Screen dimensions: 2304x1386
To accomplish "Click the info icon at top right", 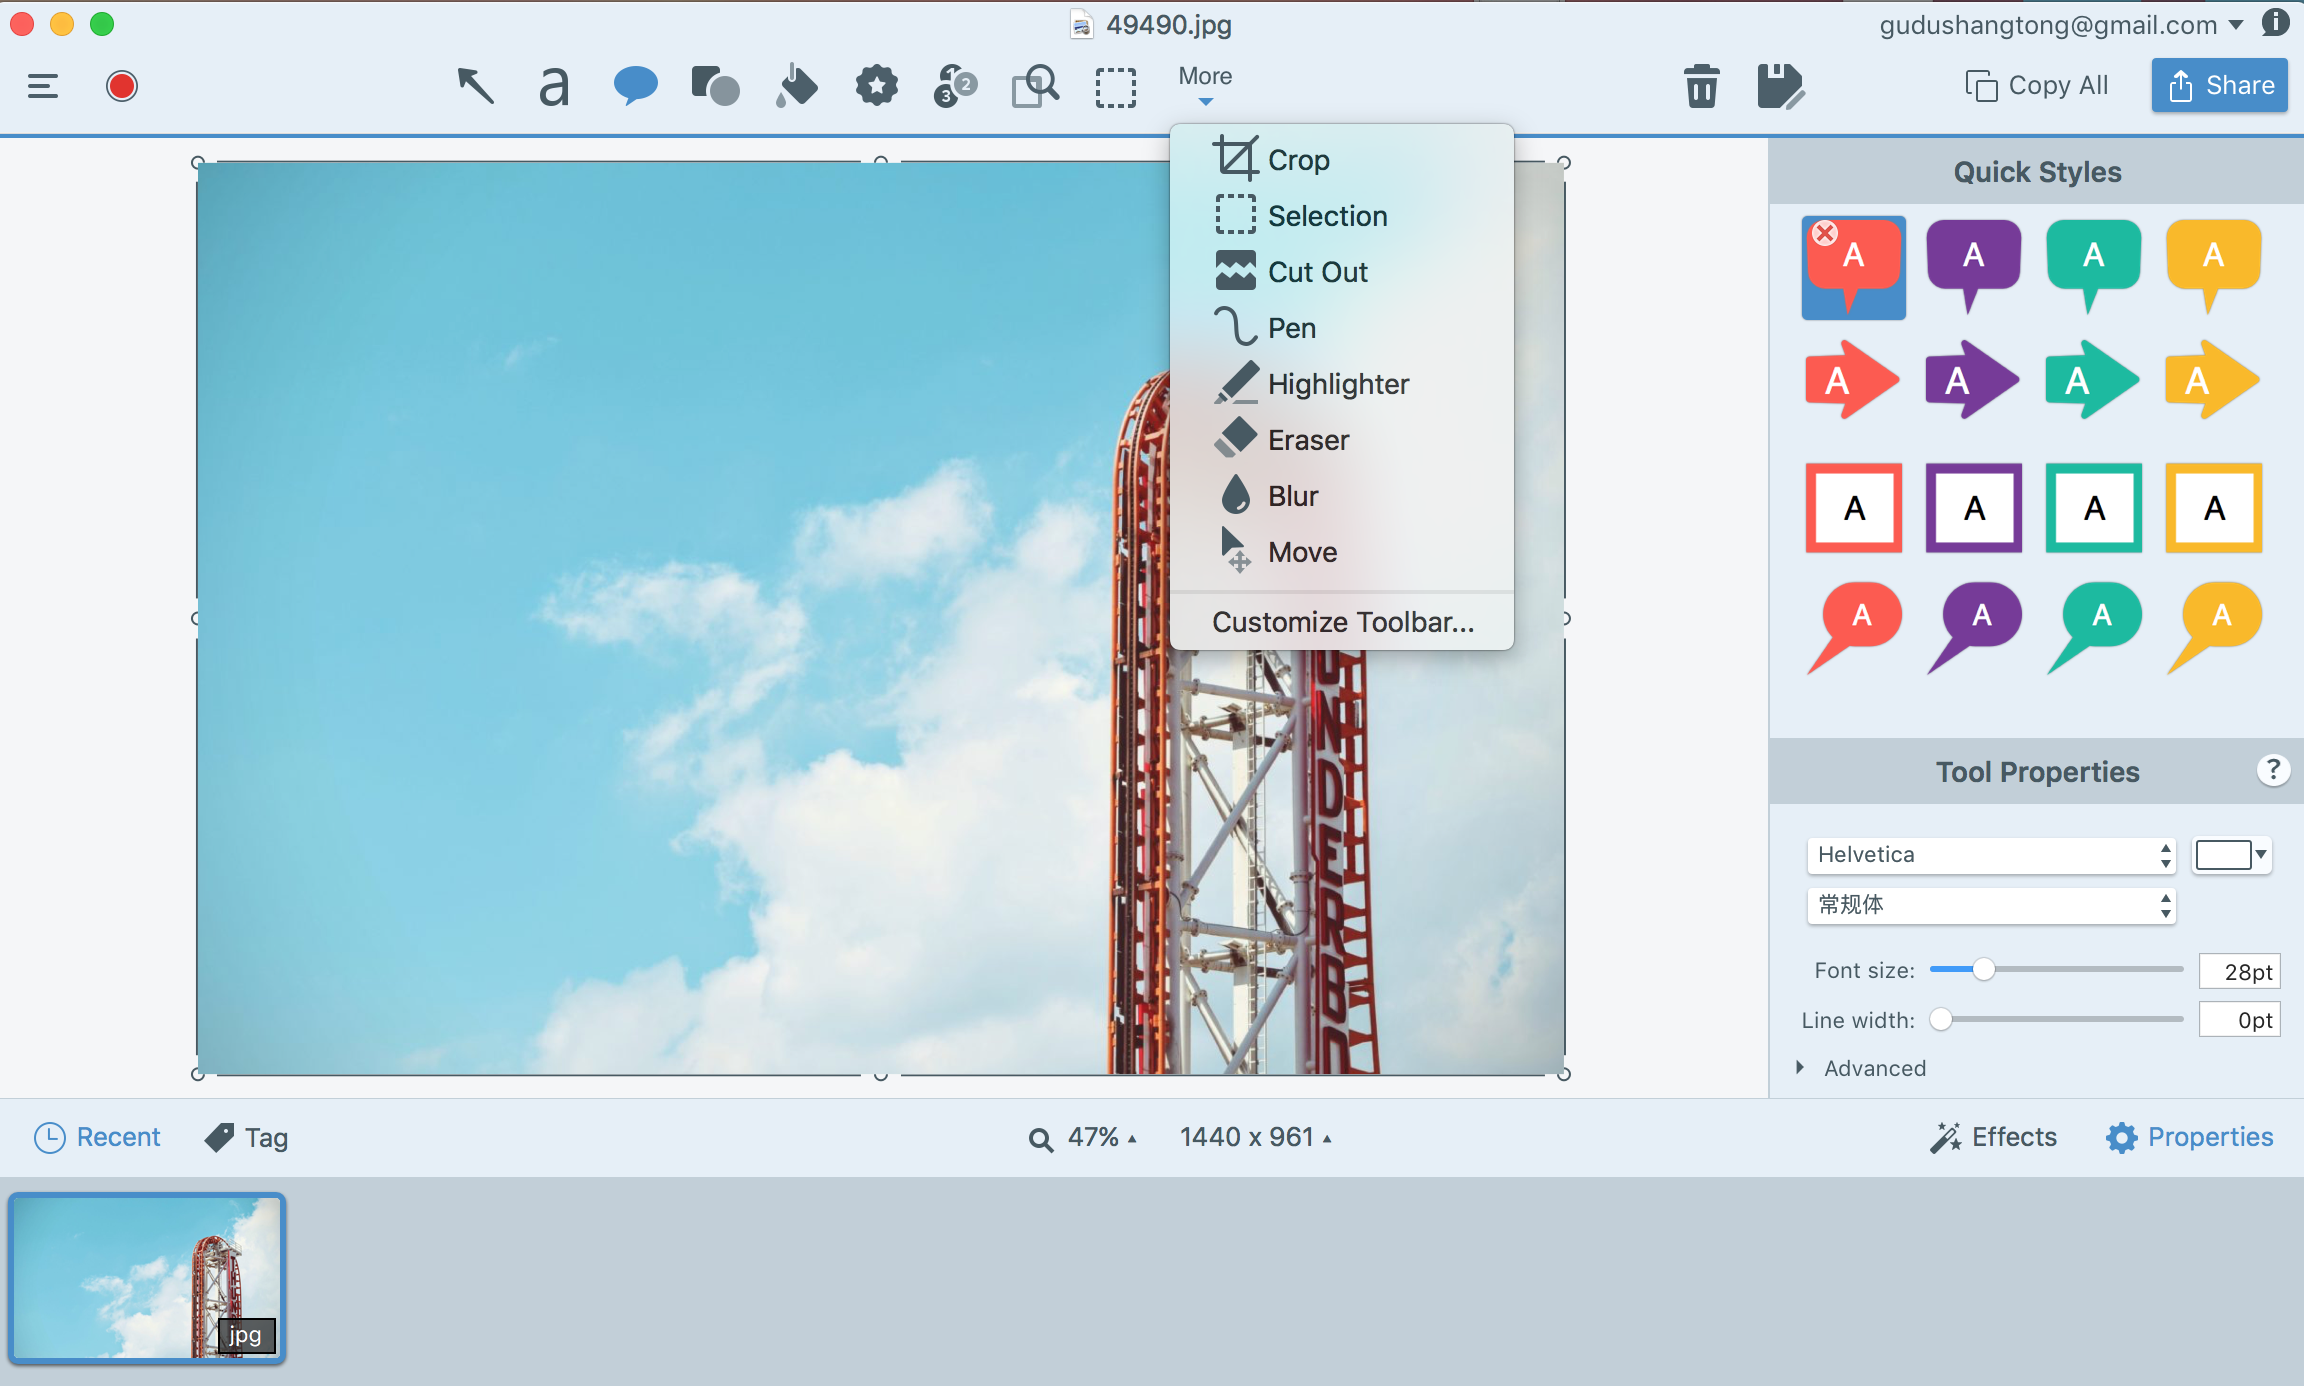I will click(x=2277, y=23).
